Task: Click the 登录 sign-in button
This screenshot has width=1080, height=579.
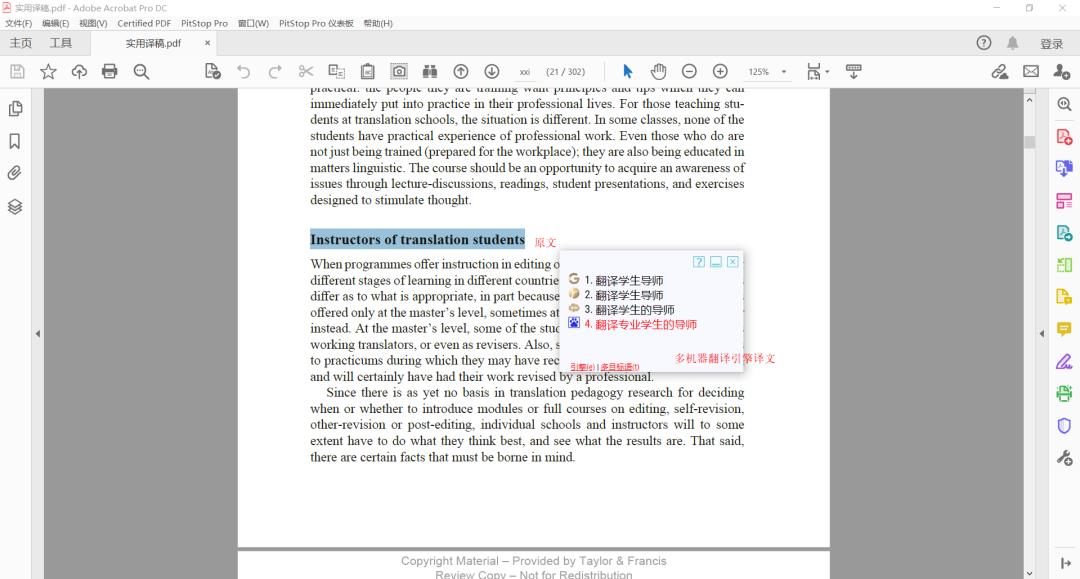Action: coord(1051,43)
